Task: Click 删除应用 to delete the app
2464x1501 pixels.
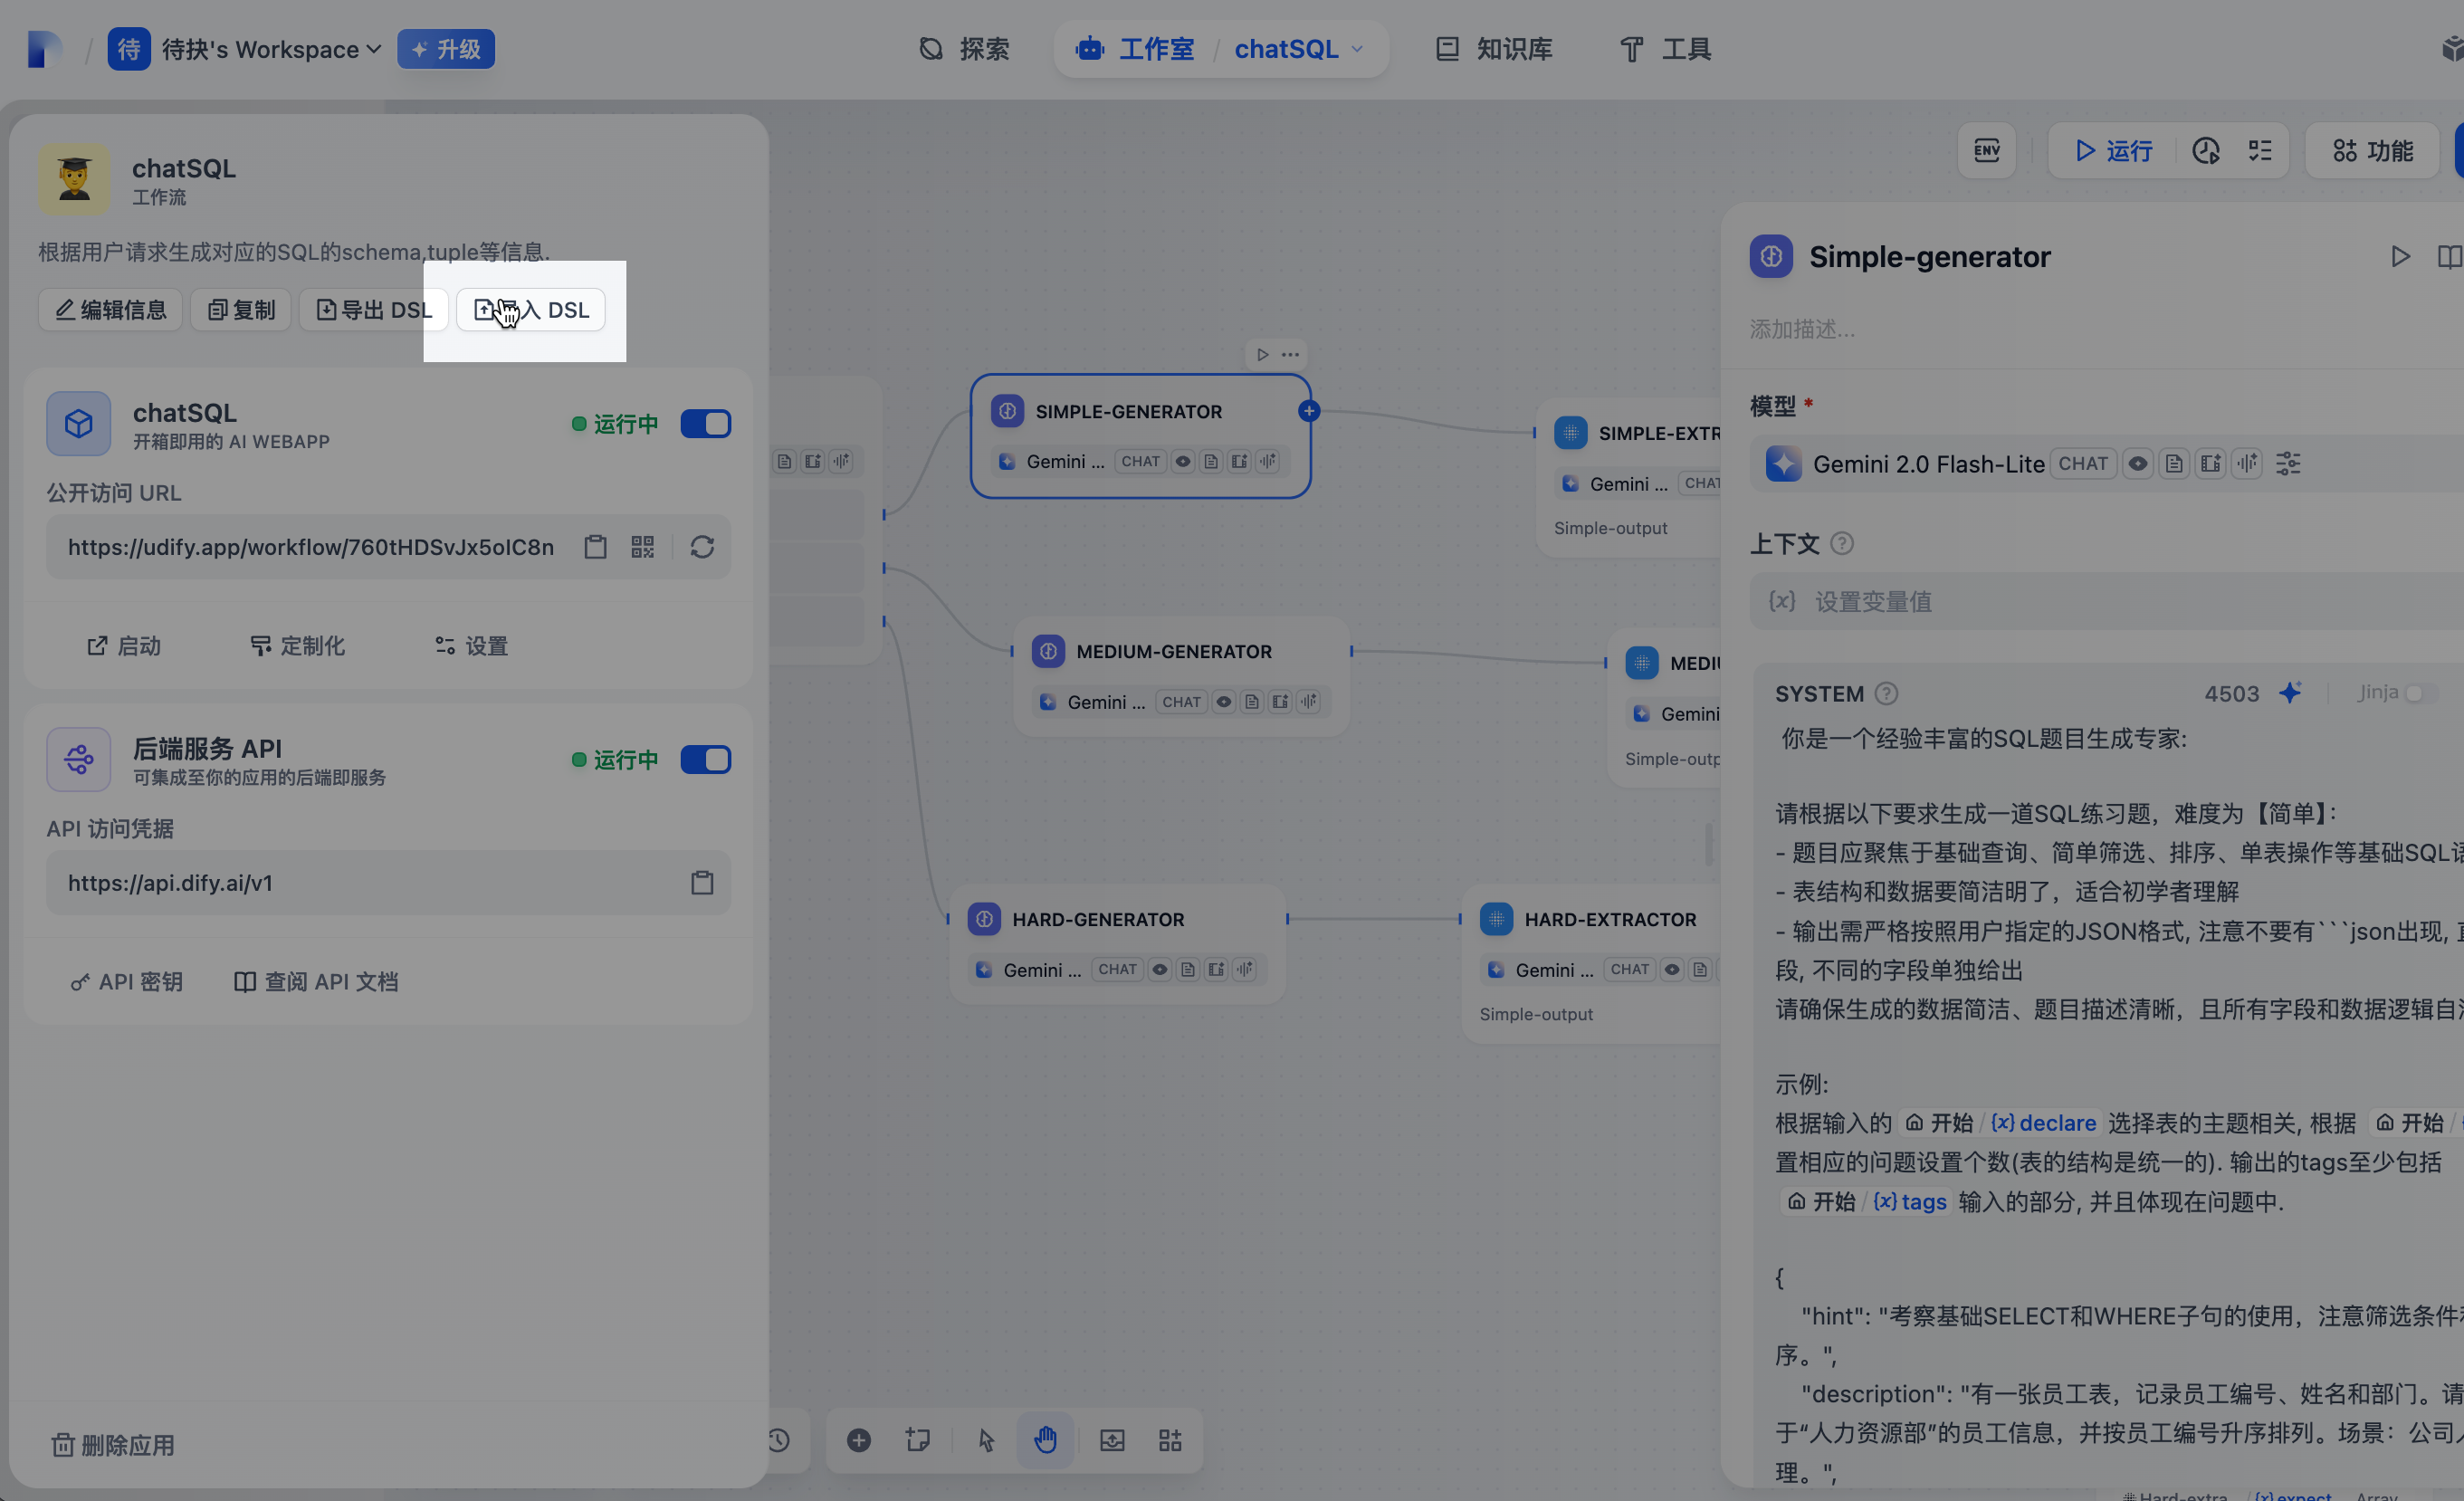Action: [x=113, y=1445]
